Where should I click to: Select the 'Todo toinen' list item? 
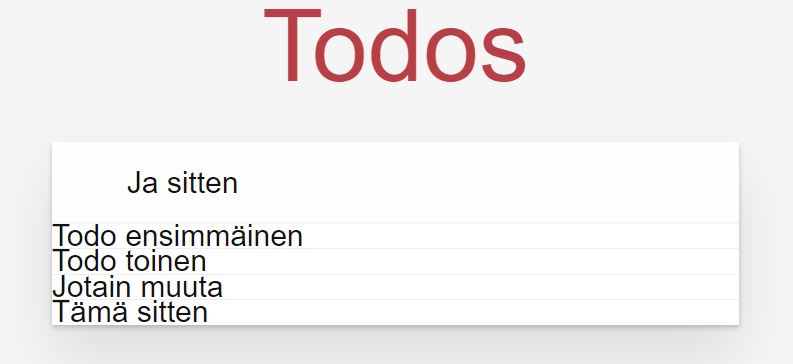[395, 261]
